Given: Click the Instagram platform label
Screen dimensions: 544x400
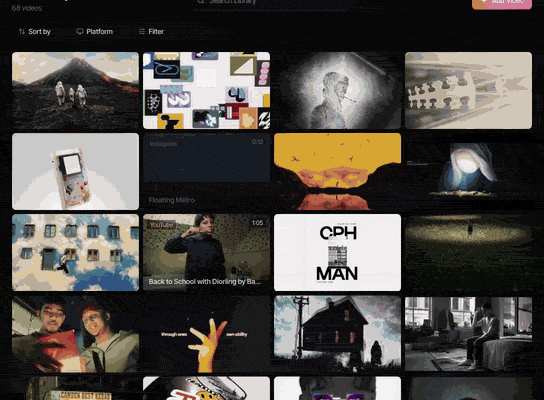Looking at the screenshot, I should point(163,144).
